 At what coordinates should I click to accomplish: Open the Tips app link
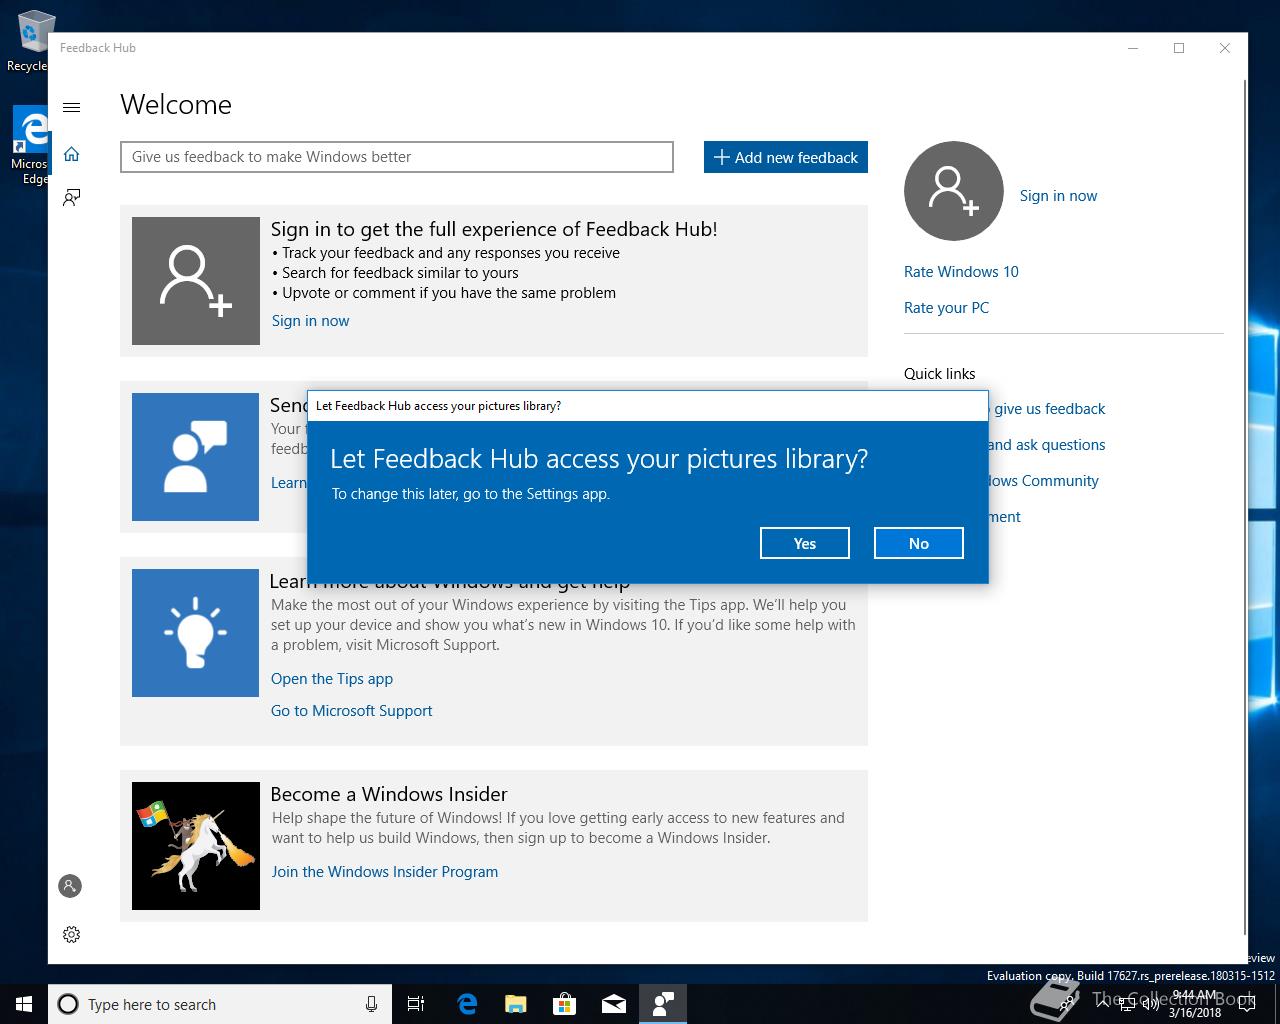click(x=332, y=679)
